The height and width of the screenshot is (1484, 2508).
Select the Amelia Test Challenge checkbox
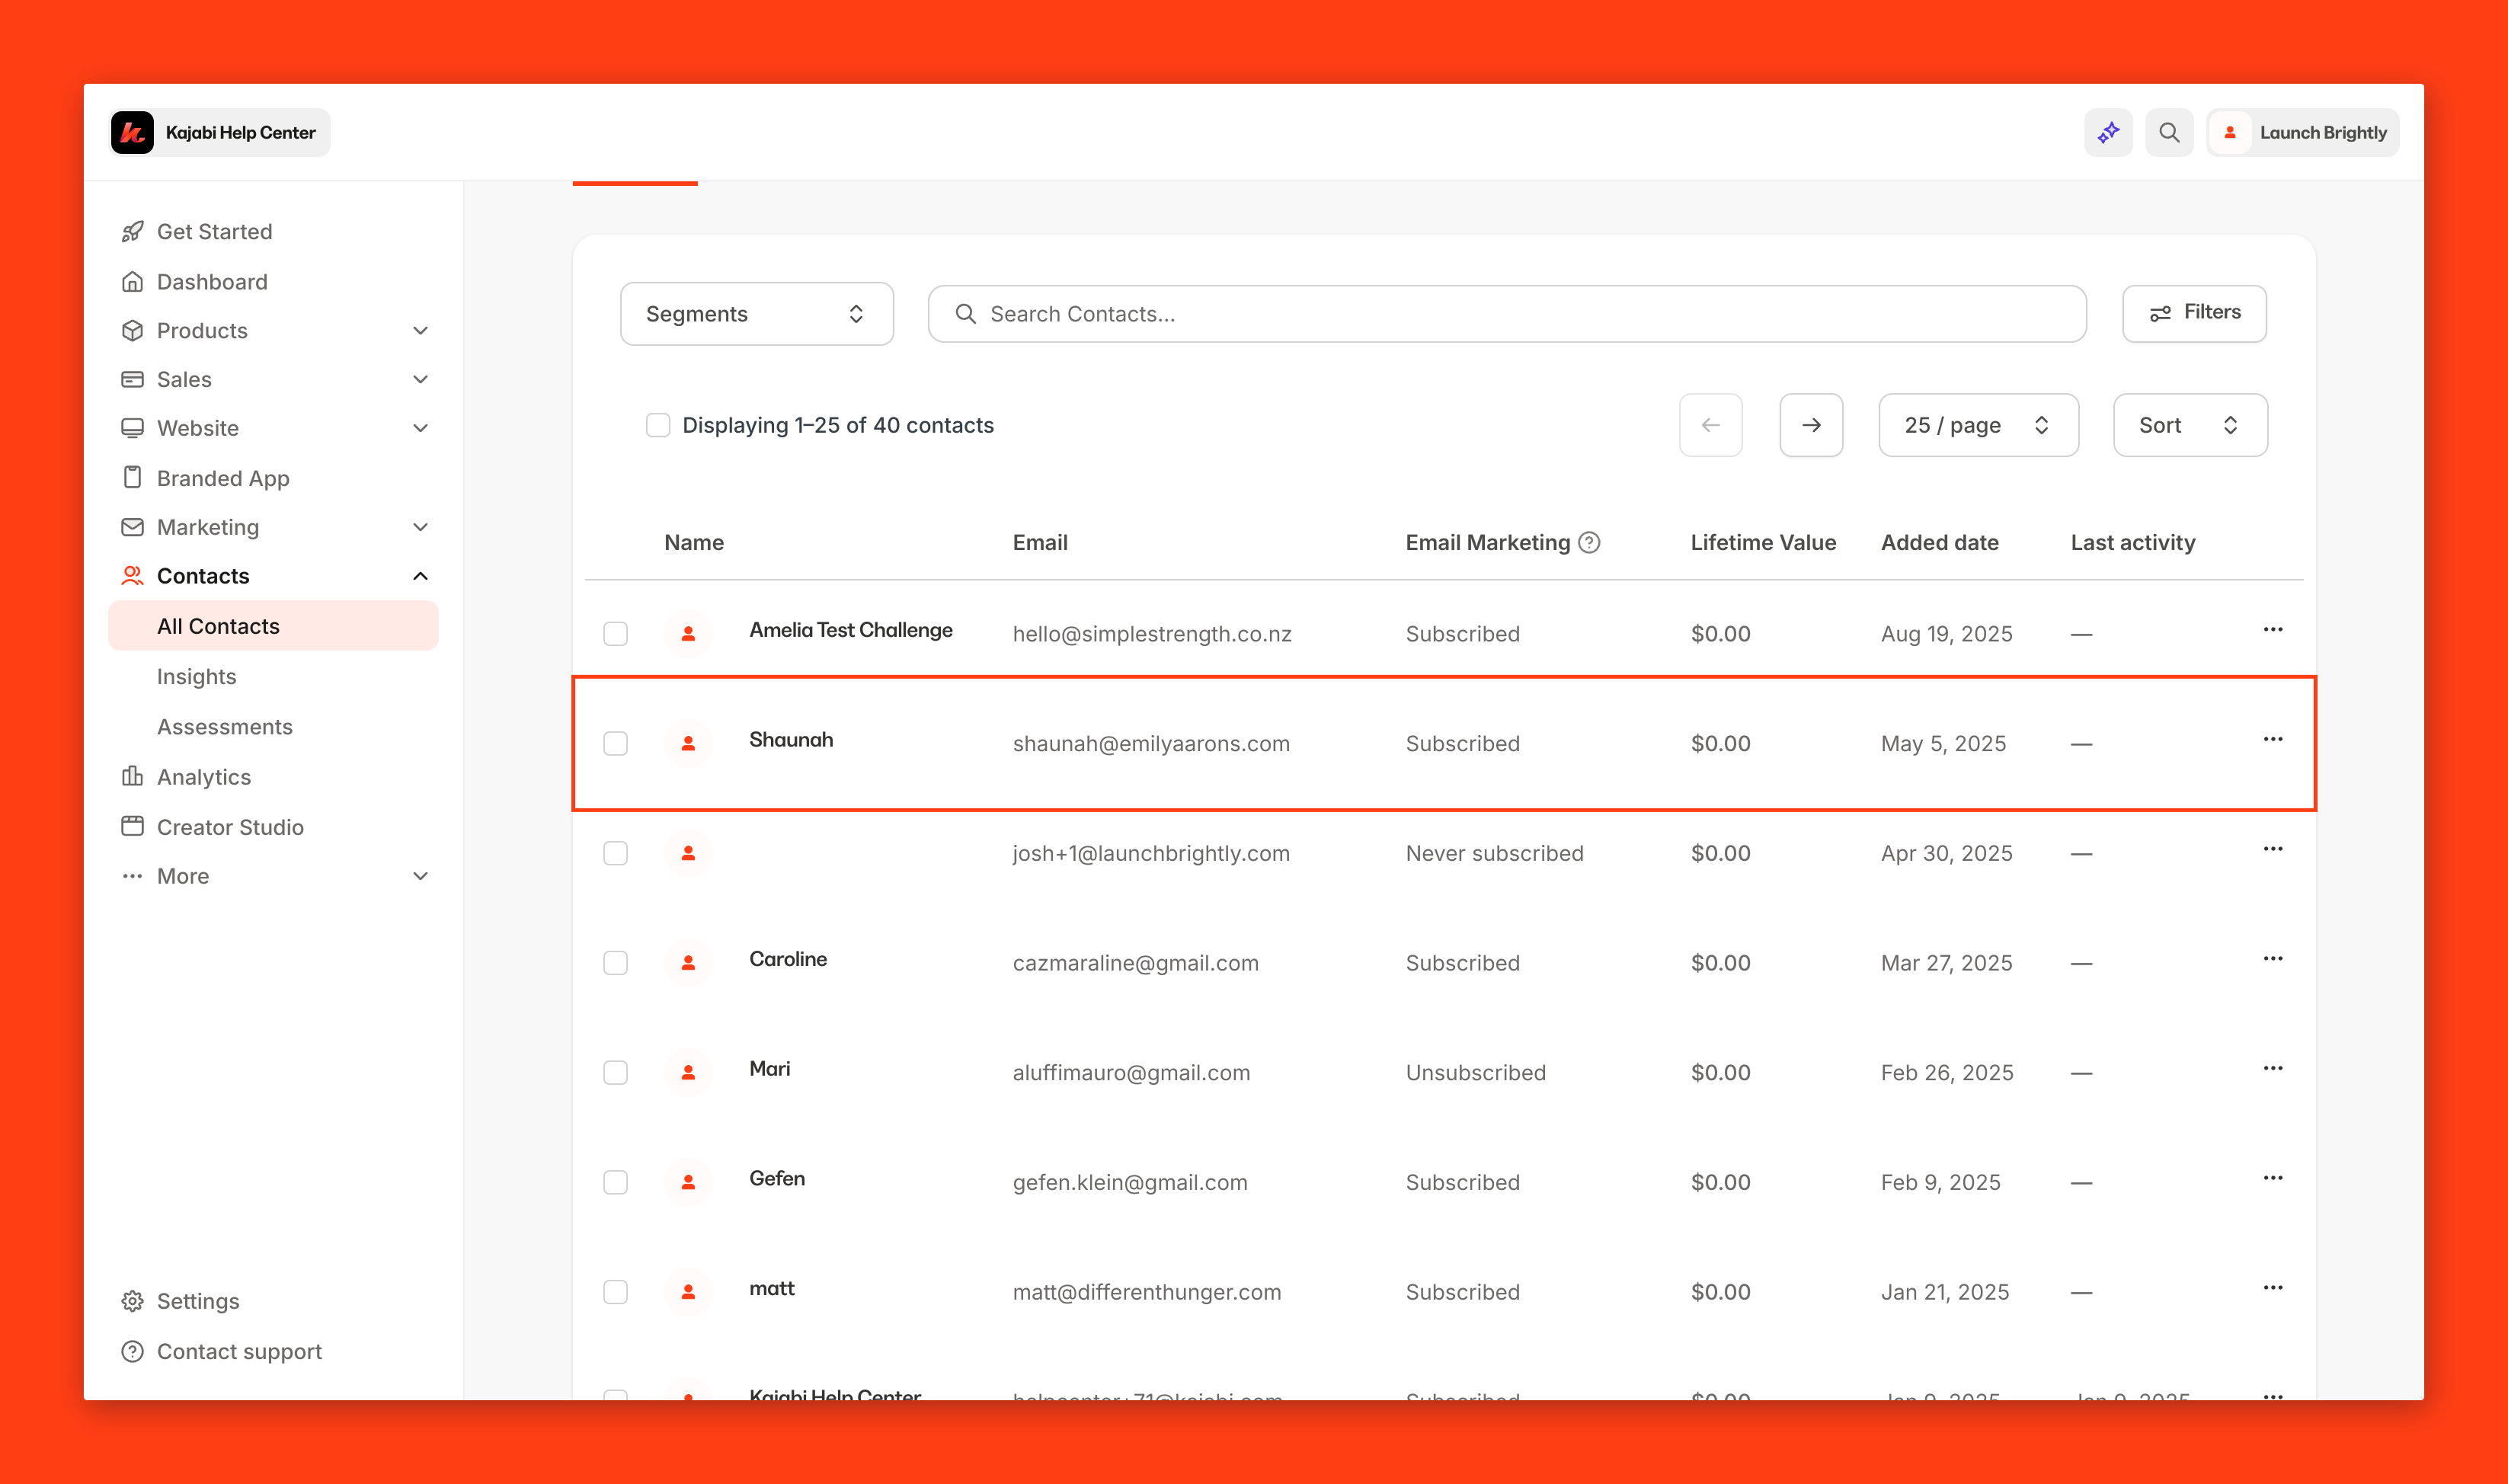[x=615, y=634]
